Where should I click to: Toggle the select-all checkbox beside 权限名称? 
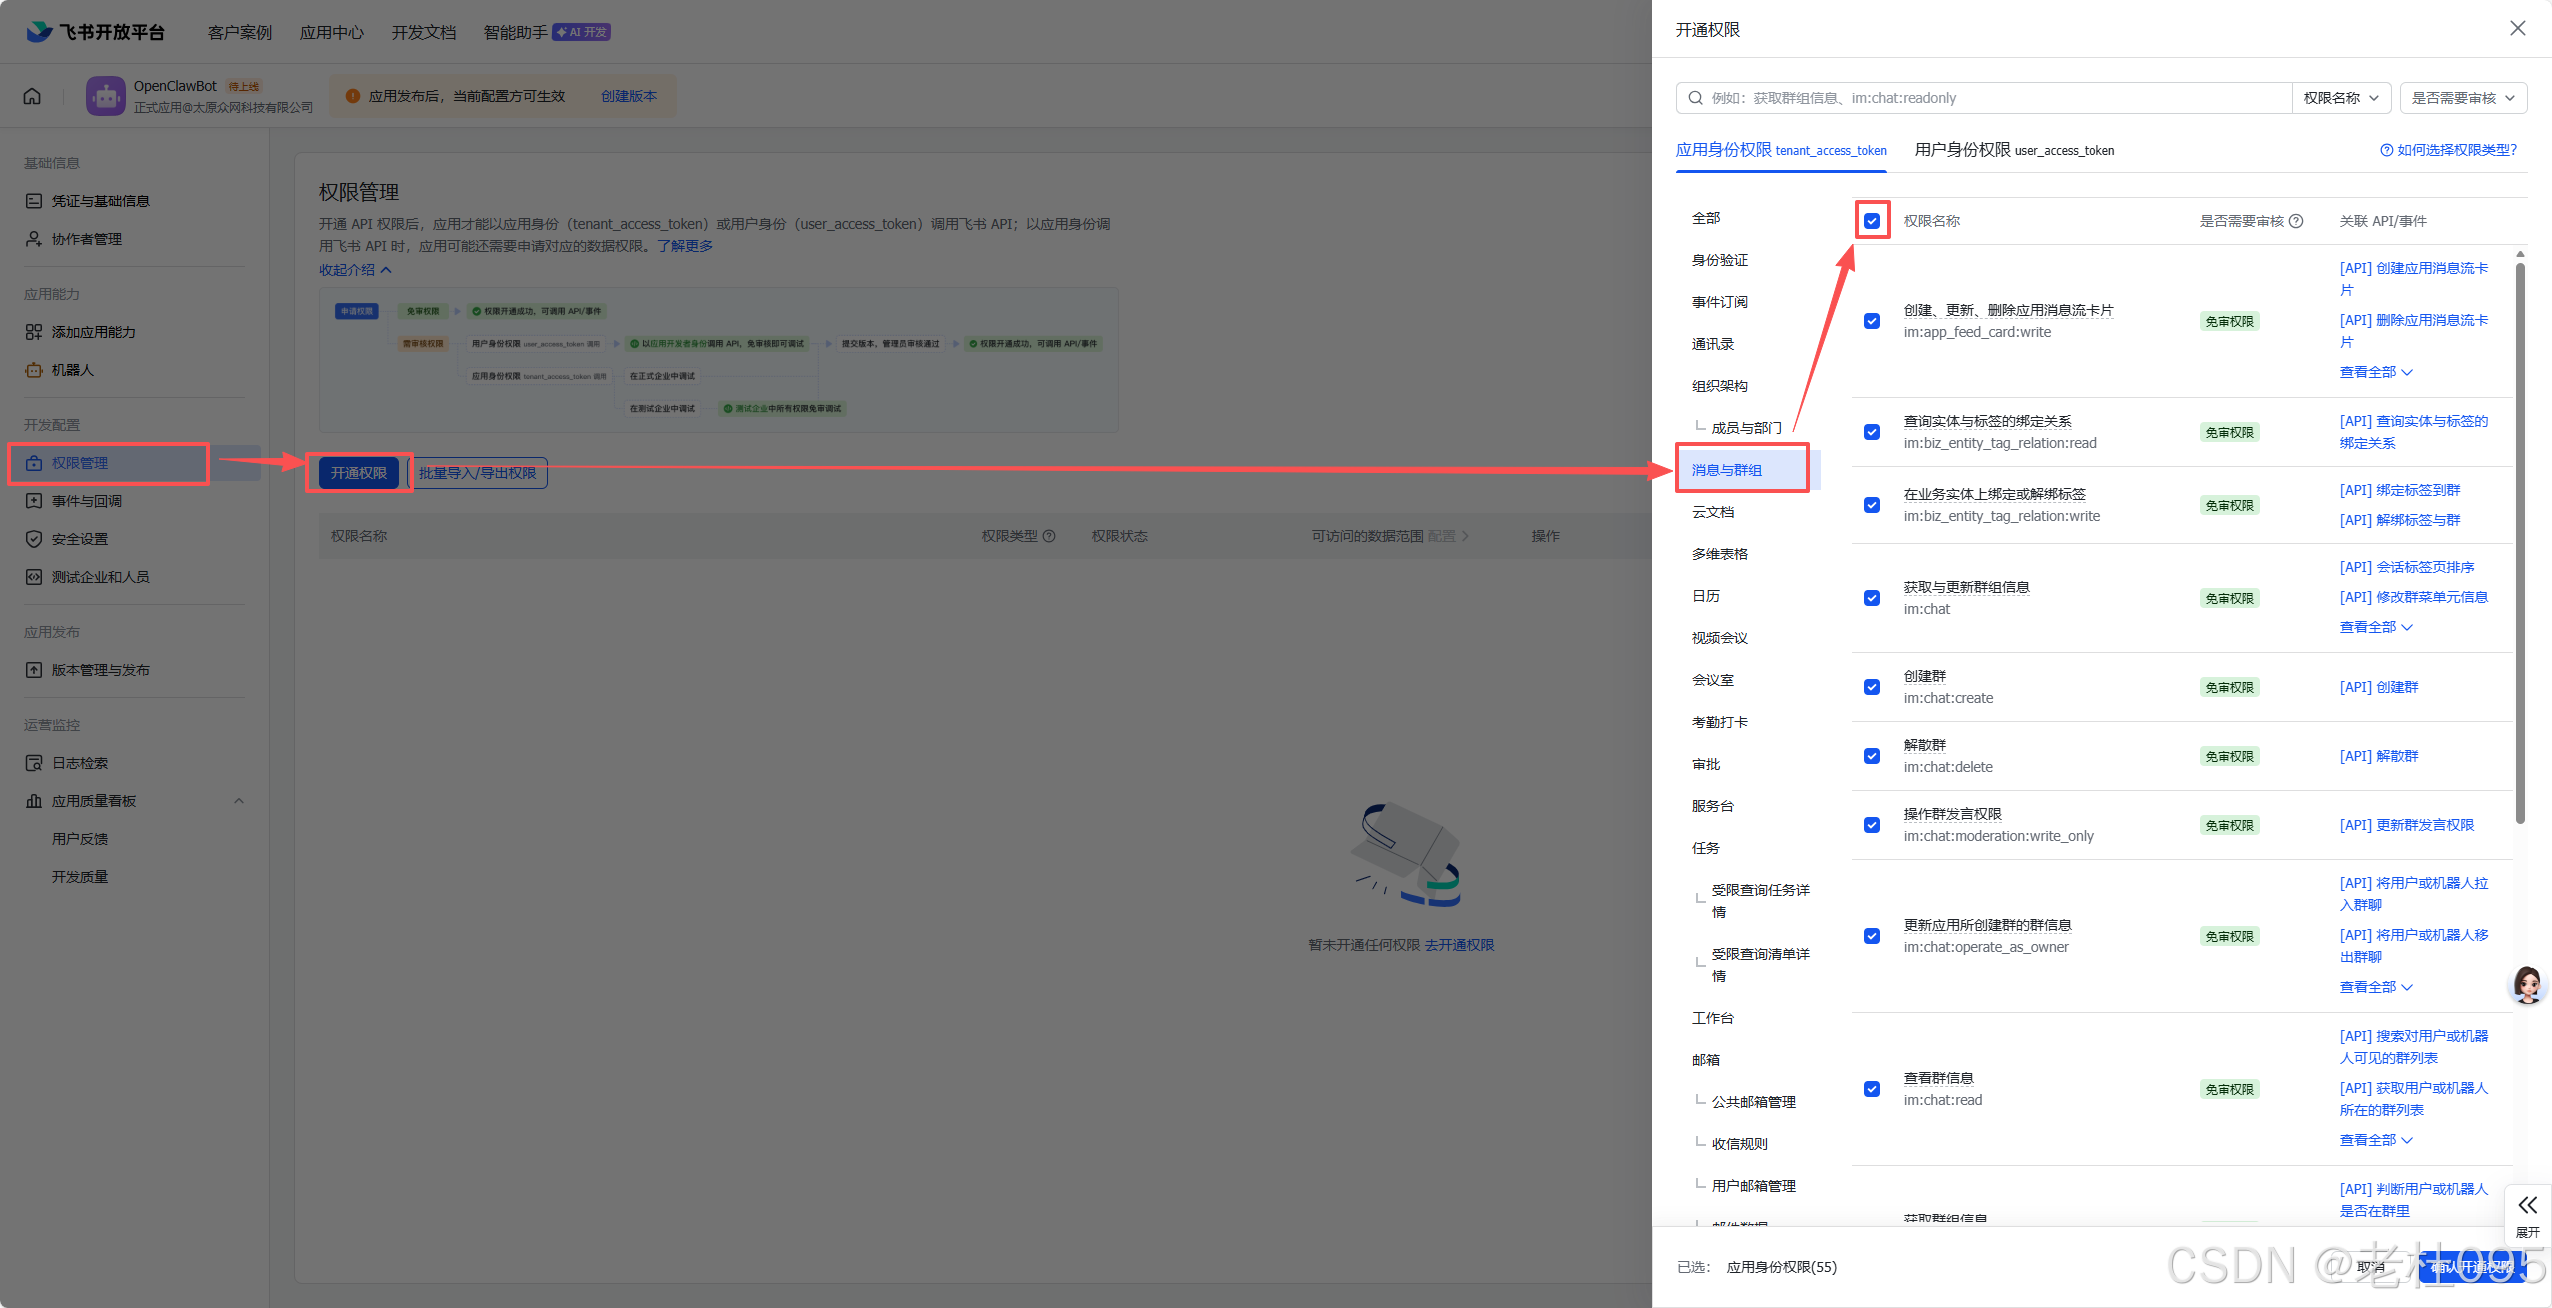[x=1872, y=221]
